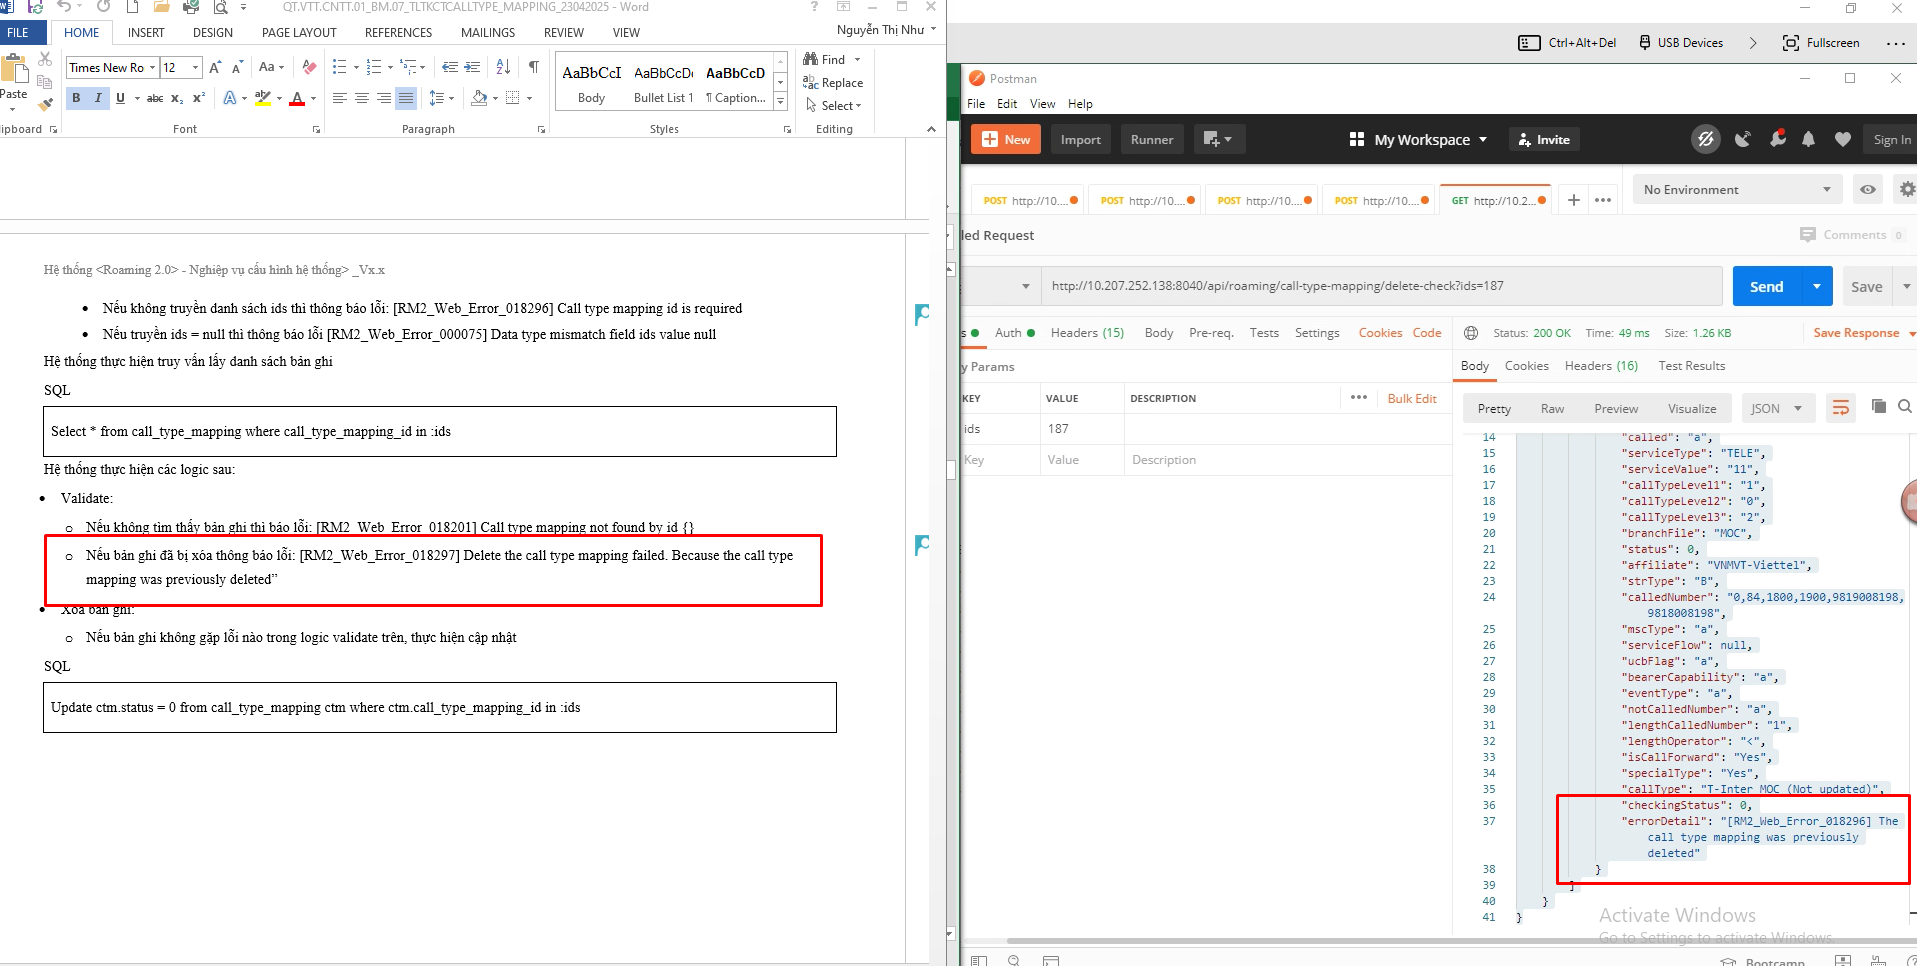
Task: Open the PAGE LAYOUT ribbon tab
Action: 299,33
